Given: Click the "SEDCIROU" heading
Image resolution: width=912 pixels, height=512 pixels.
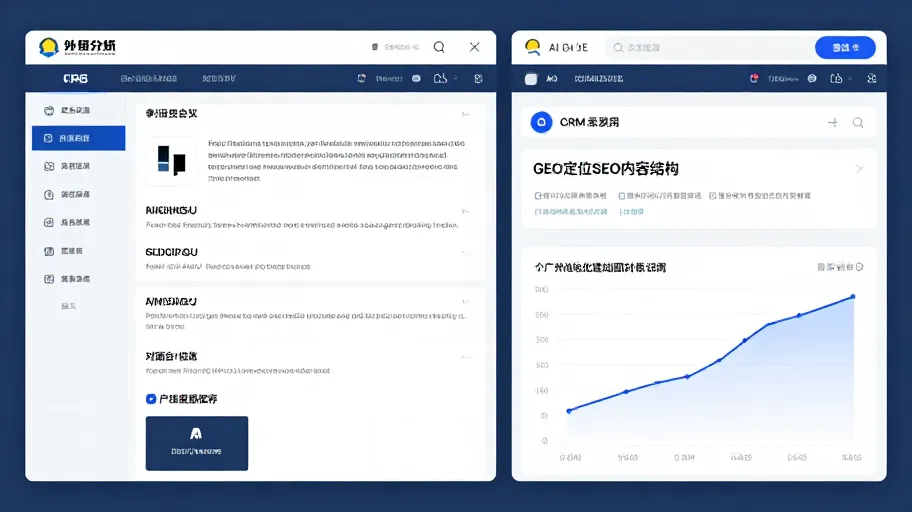Looking at the screenshot, I should (x=172, y=252).
